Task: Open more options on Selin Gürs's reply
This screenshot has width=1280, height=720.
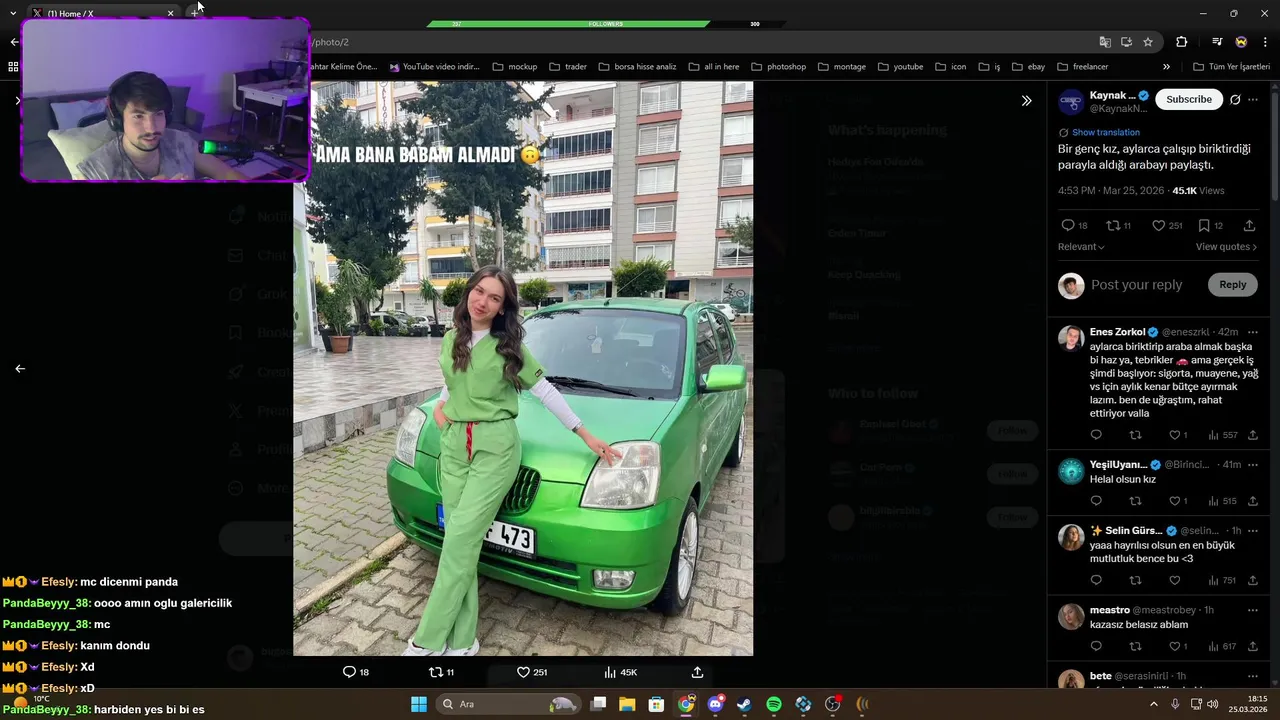Action: 1253,531
